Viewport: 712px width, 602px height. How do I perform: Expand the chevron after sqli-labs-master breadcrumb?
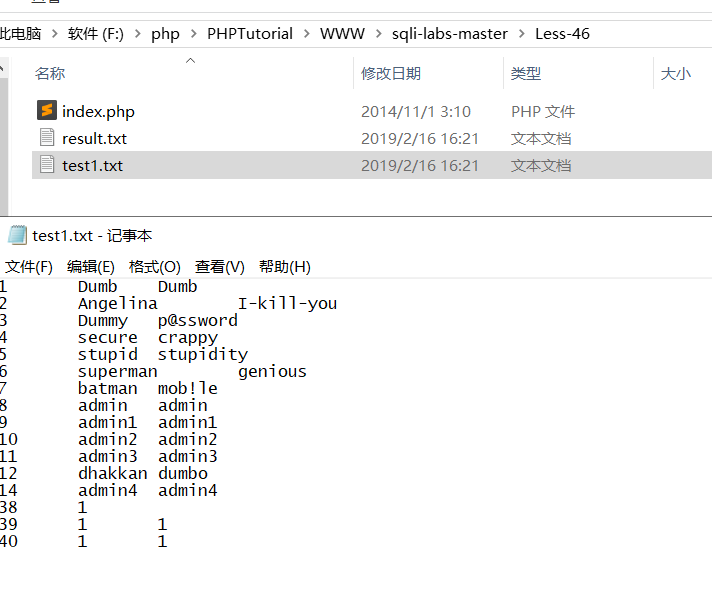click(522, 34)
